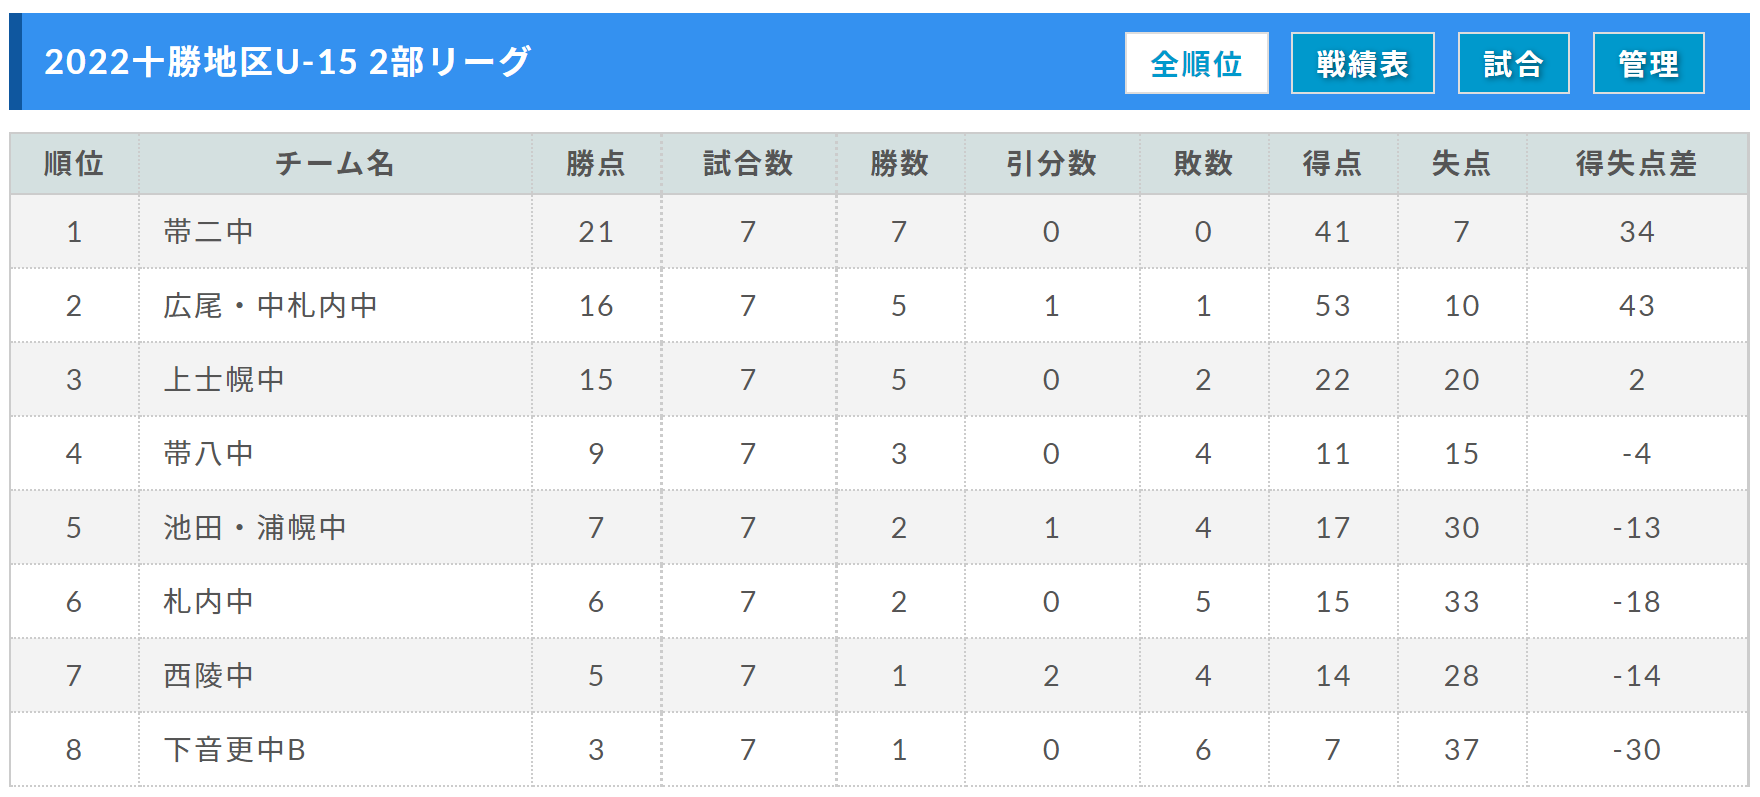Viewport: 1760px width, 797px height.
Task: Click the league title 2022十勝地区U-15 2部リーグ
Action: tap(288, 62)
